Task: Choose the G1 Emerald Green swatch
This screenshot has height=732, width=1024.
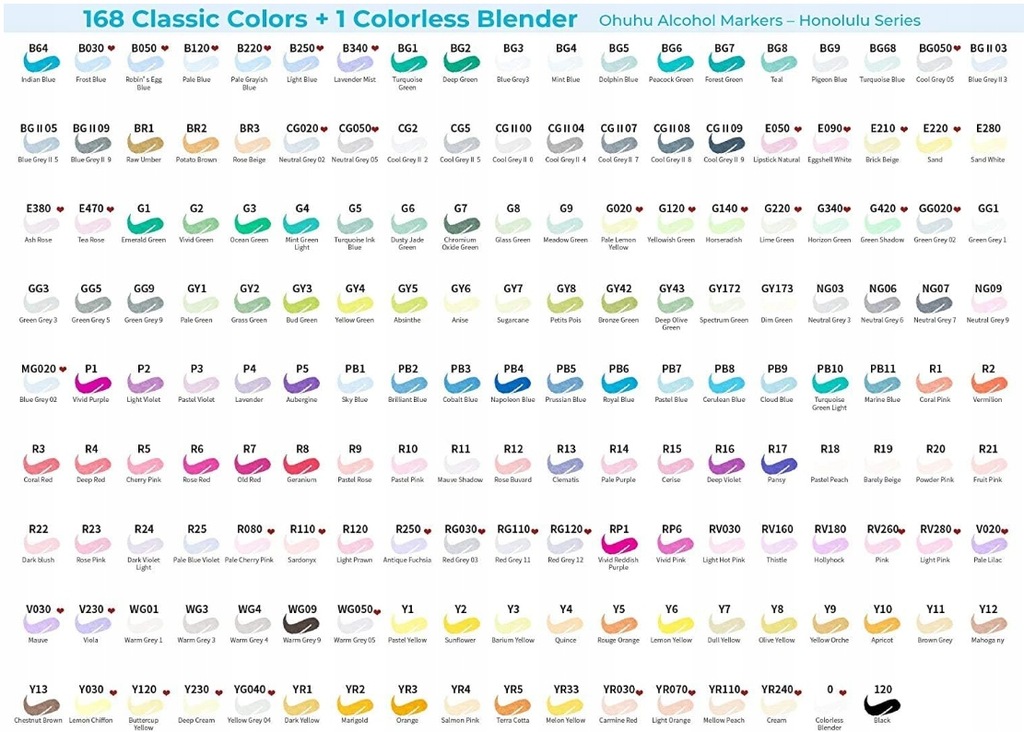Action: (146, 224)
